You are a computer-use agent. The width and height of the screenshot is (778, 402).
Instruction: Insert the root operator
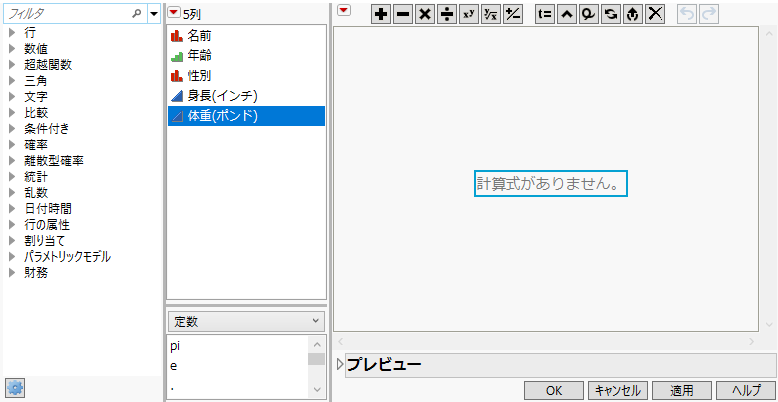[491, 15]
